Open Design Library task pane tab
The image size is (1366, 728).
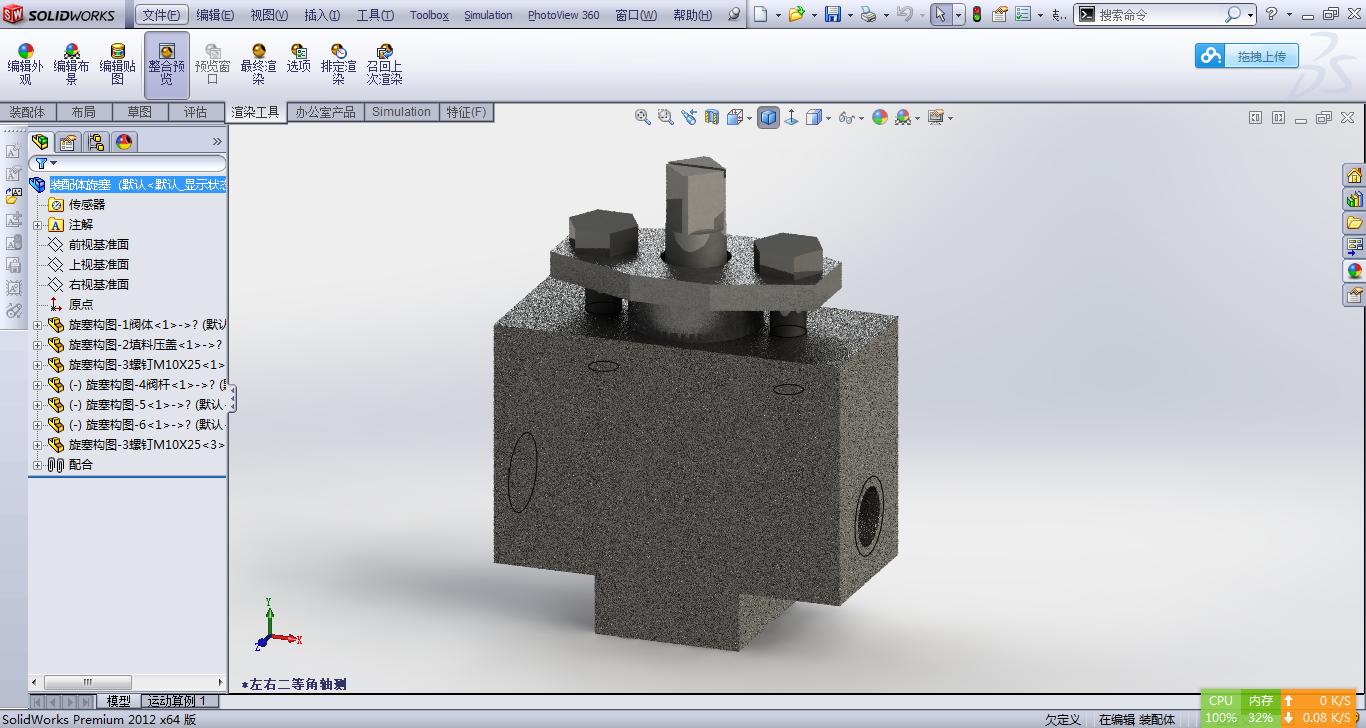point(1355,199)
